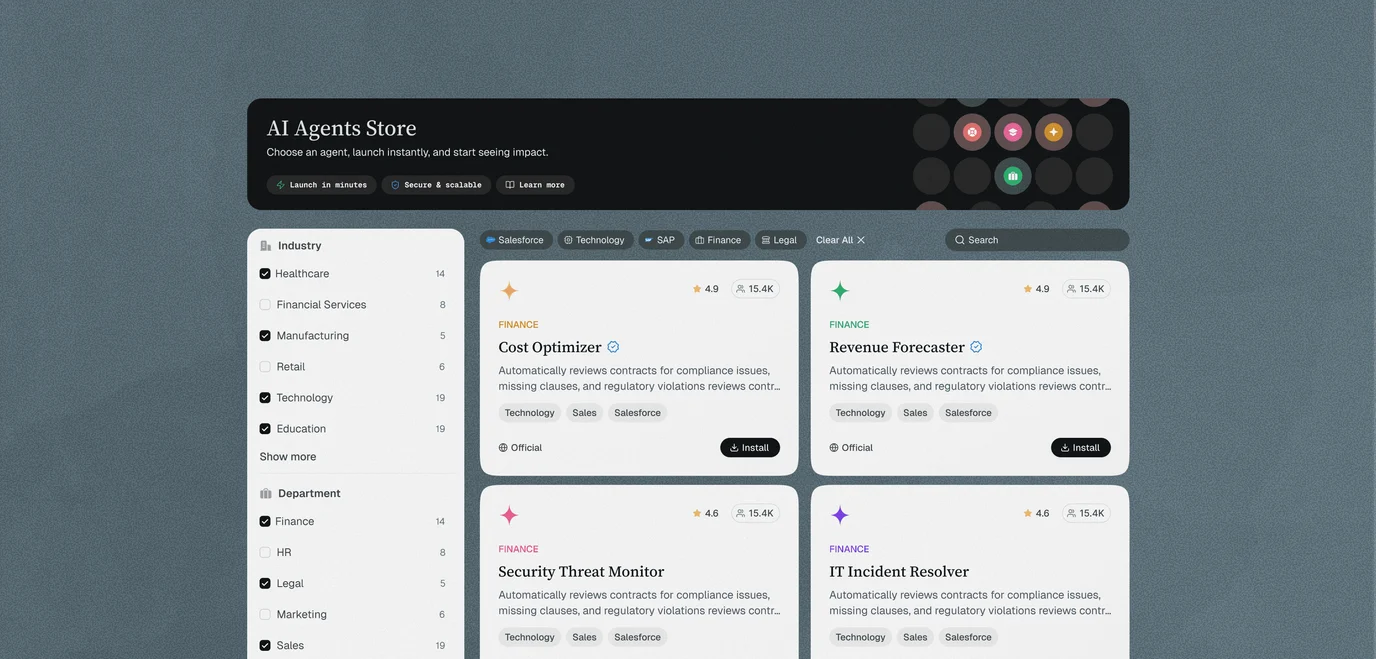
Task: Install the Cost Optimizer agent
Action: point(750,448)
